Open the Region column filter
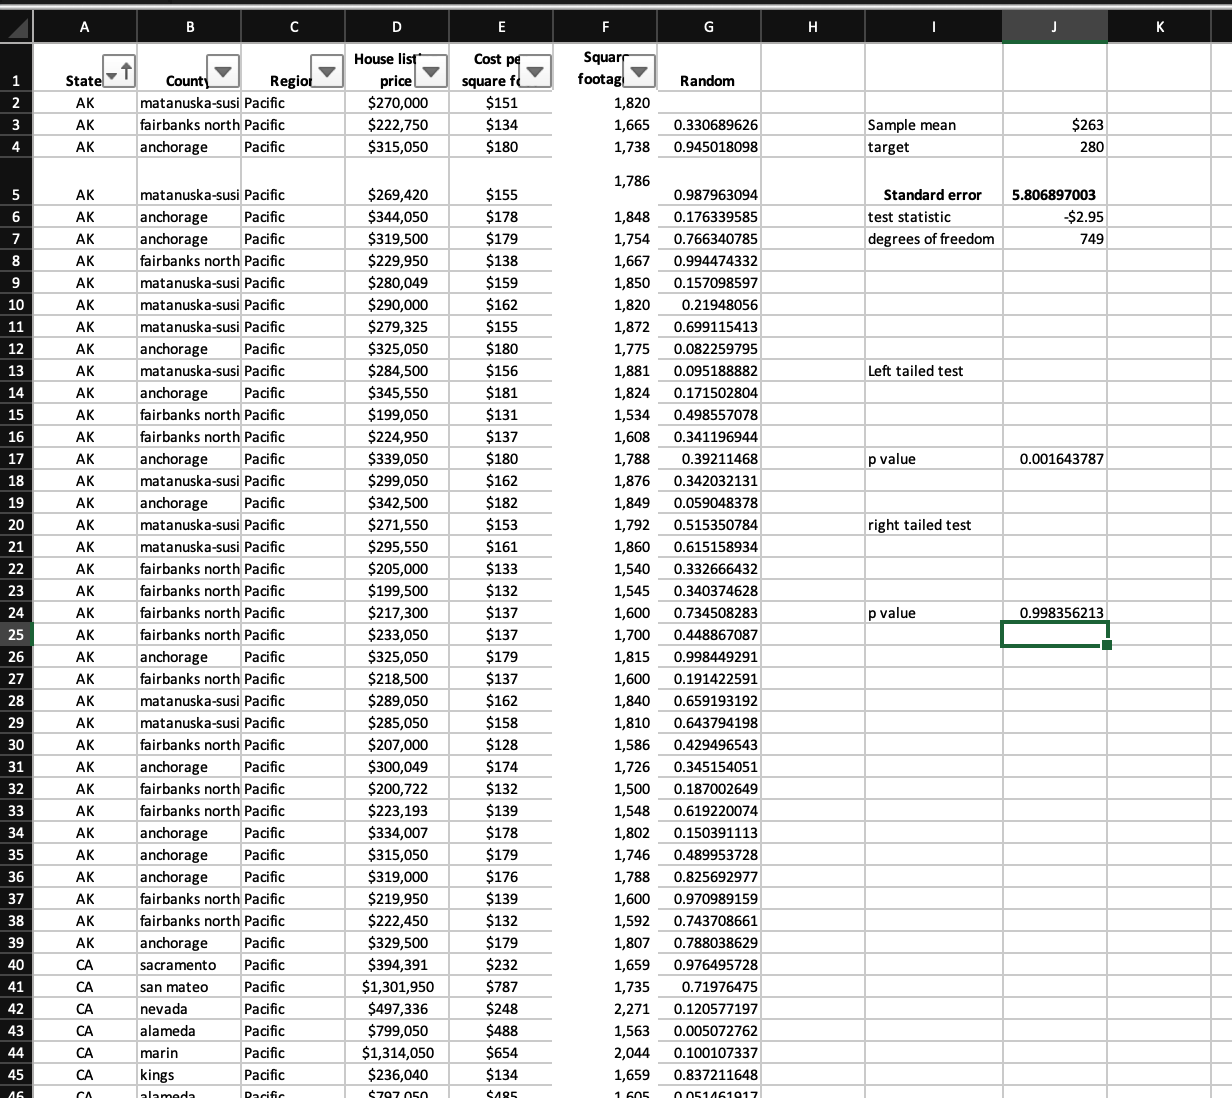The image size is (1232, 1098). (327, 70)
